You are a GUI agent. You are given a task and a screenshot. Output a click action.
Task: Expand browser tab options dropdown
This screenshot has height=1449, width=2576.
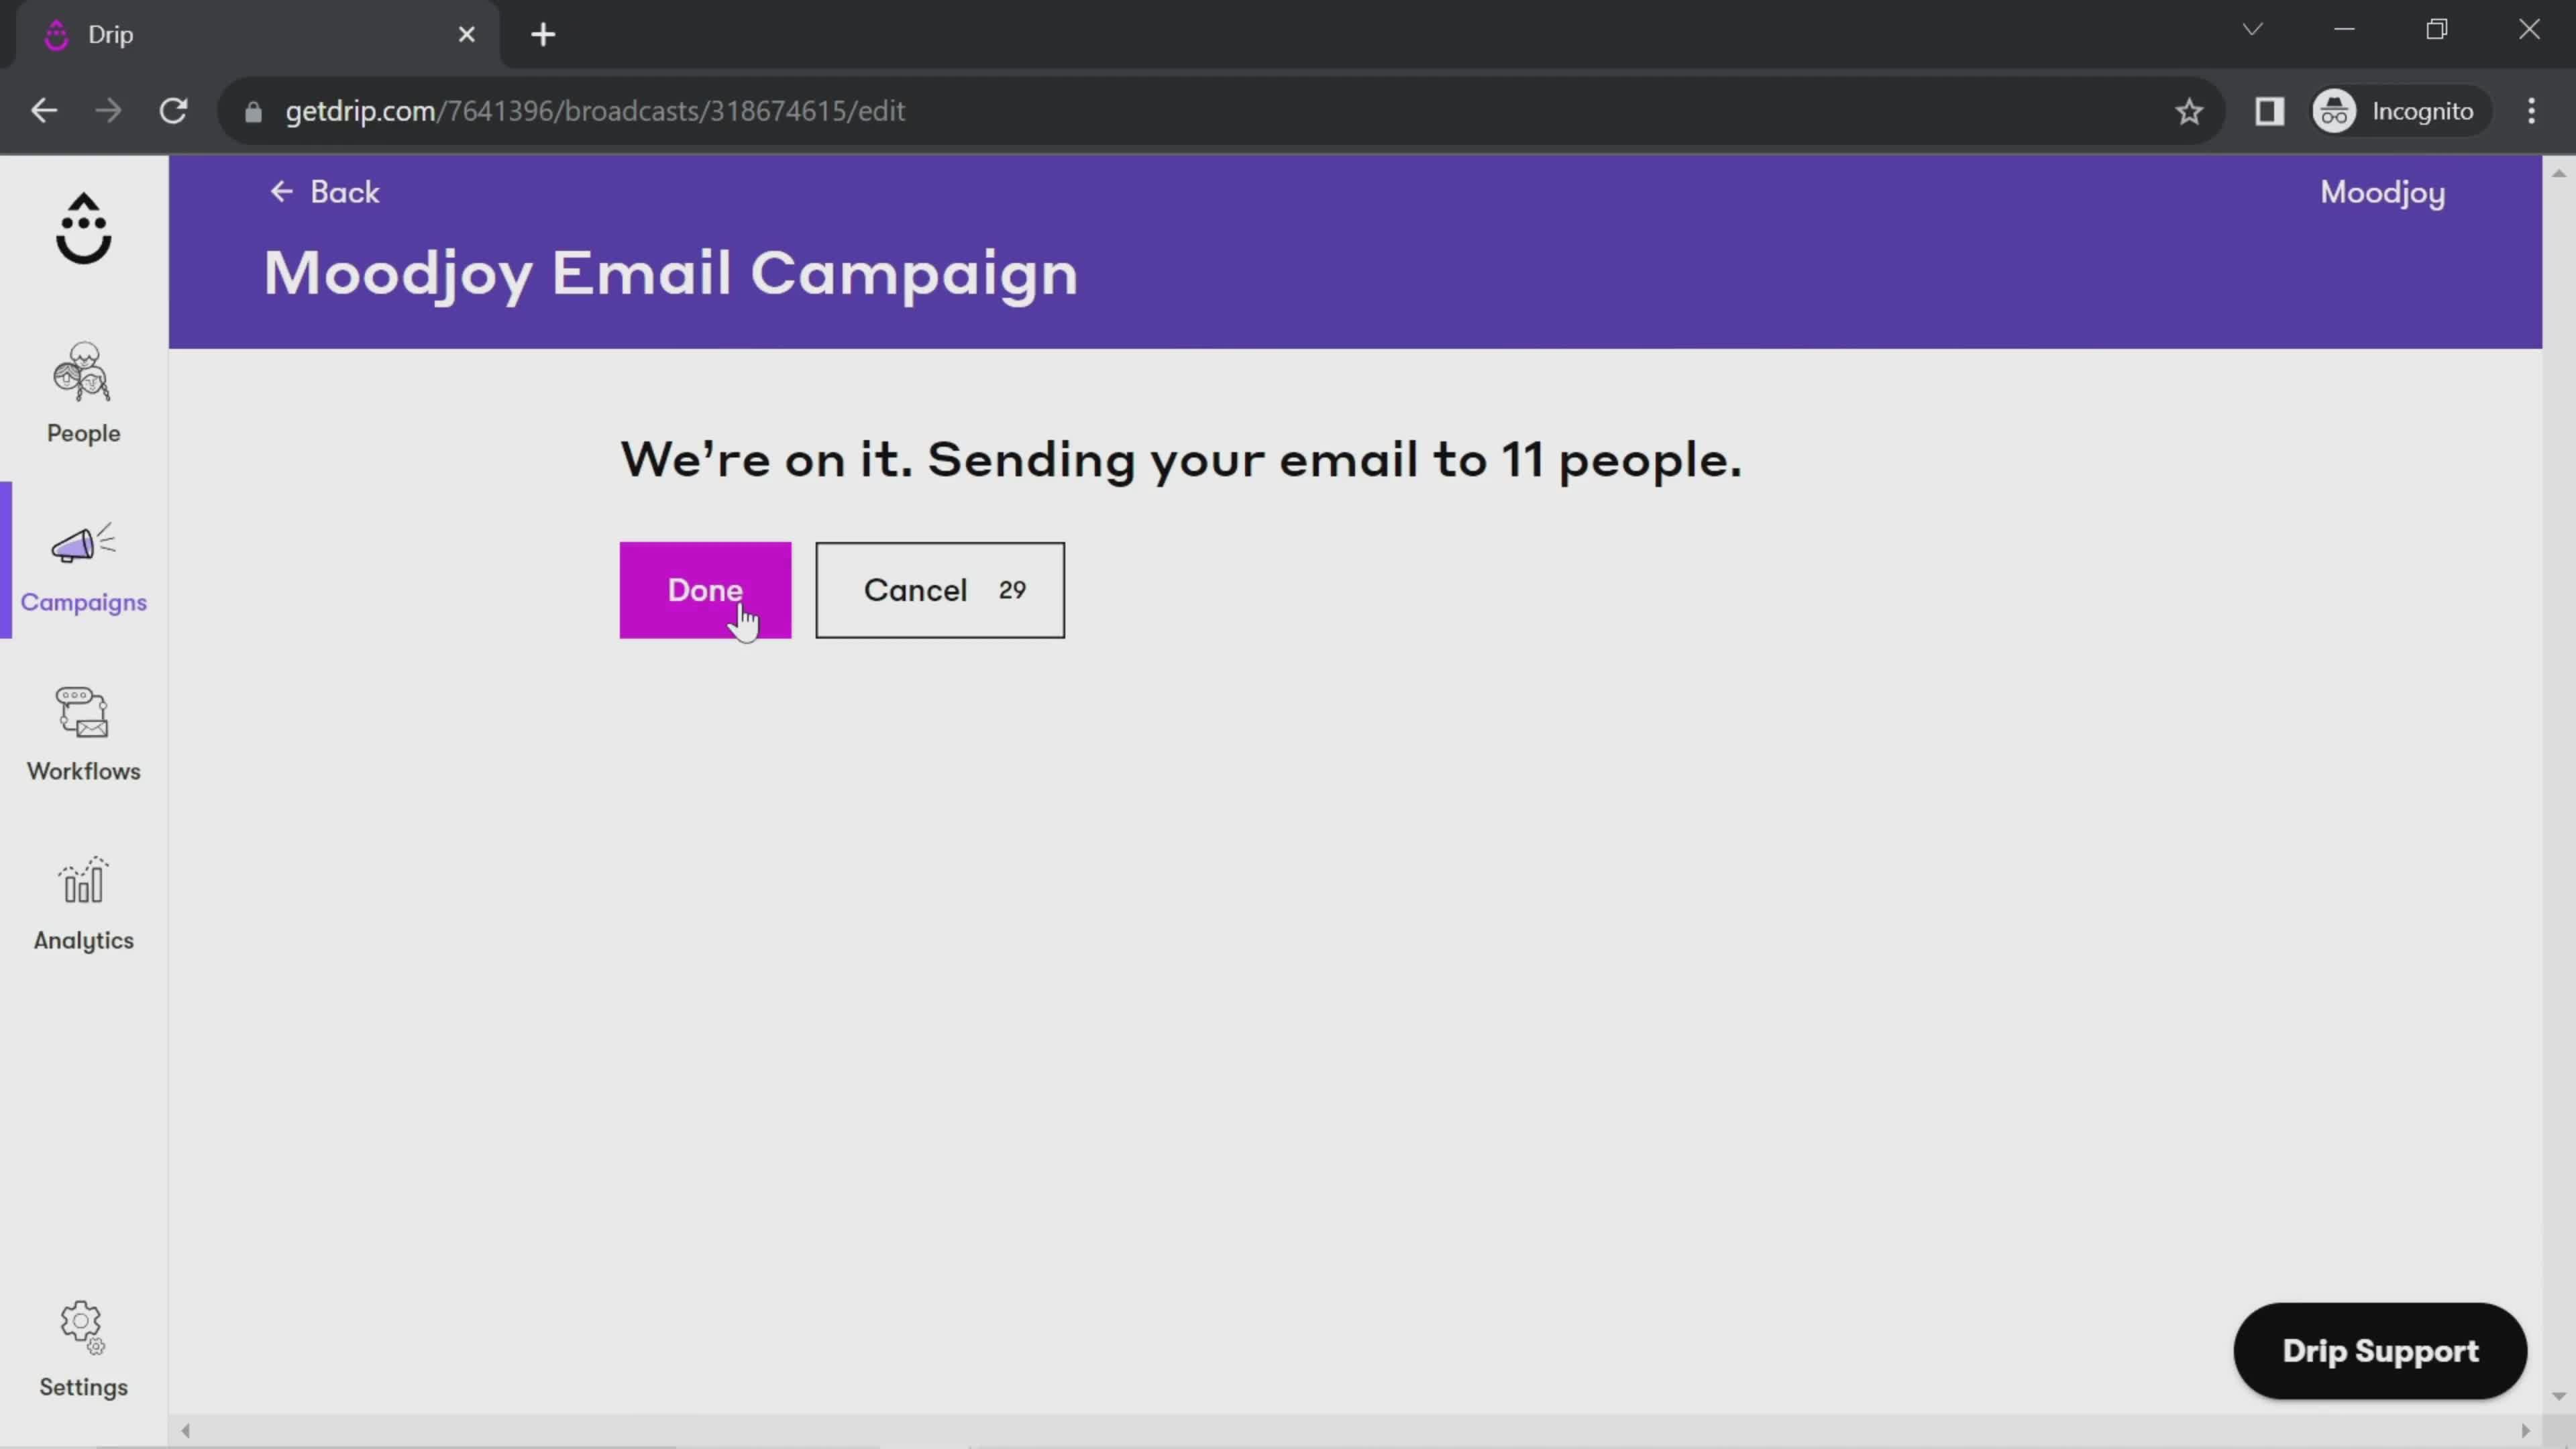pos(2256,32)
